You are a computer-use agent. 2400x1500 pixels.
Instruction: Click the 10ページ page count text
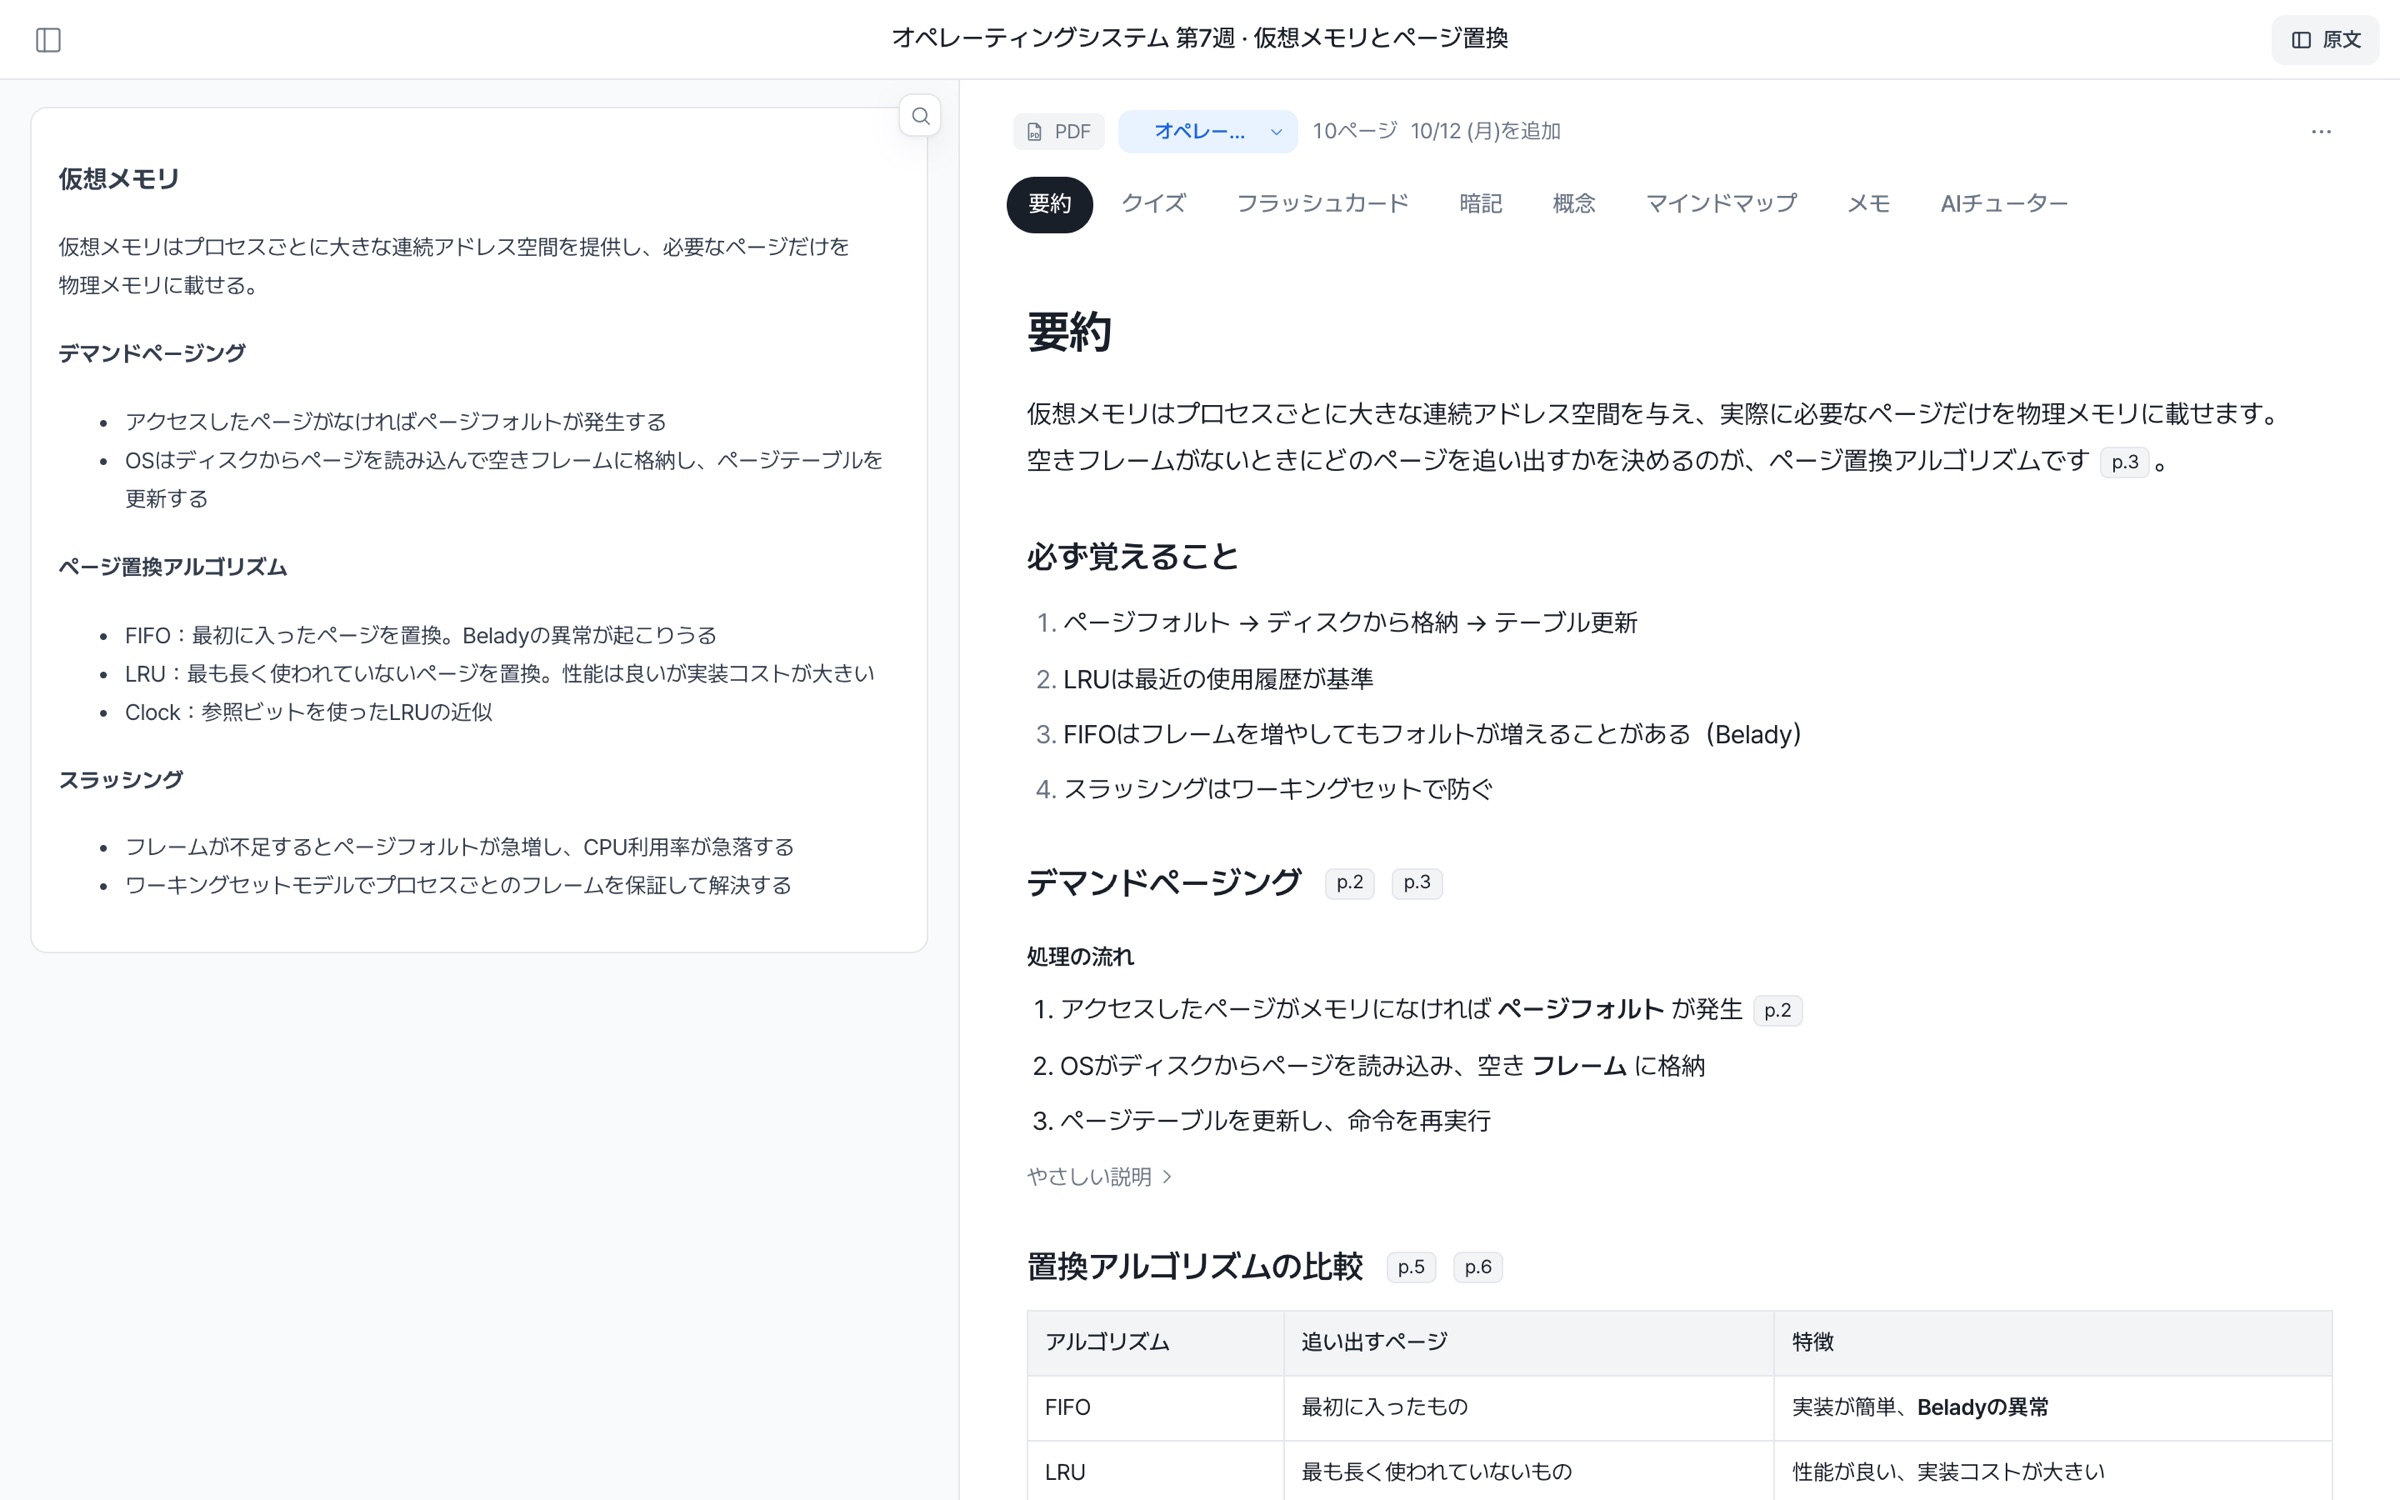(x=1355, y=131)
